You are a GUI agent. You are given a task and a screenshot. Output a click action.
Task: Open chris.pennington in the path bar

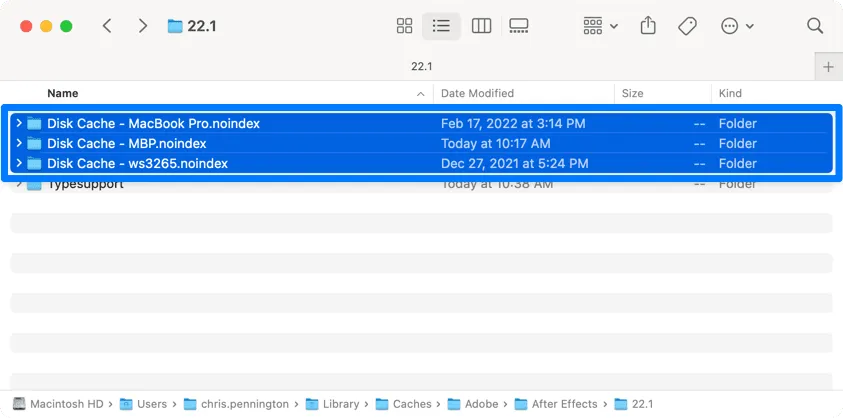236,404
